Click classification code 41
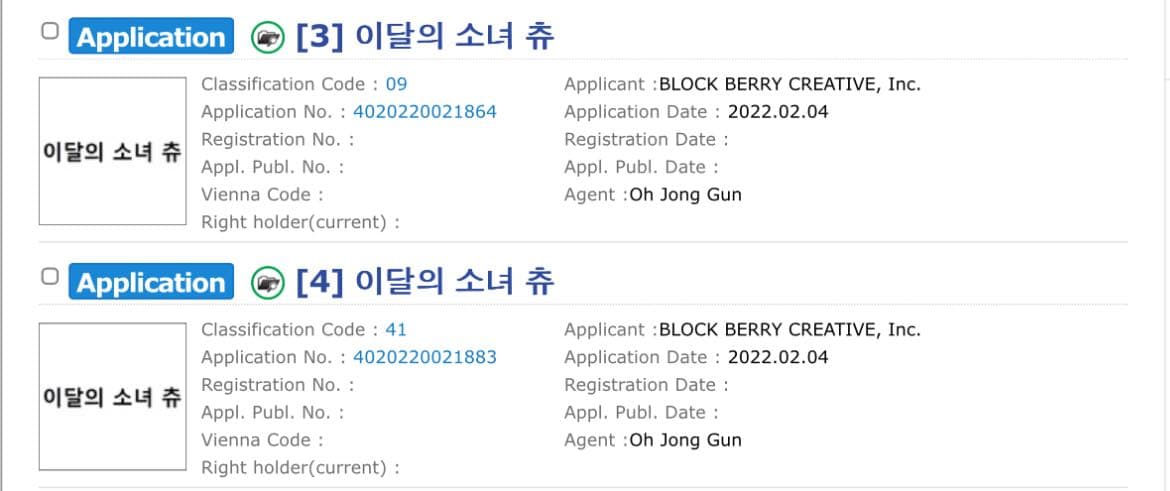The width and height of the screenshot is (1170, 491). [x=396, y=329]
